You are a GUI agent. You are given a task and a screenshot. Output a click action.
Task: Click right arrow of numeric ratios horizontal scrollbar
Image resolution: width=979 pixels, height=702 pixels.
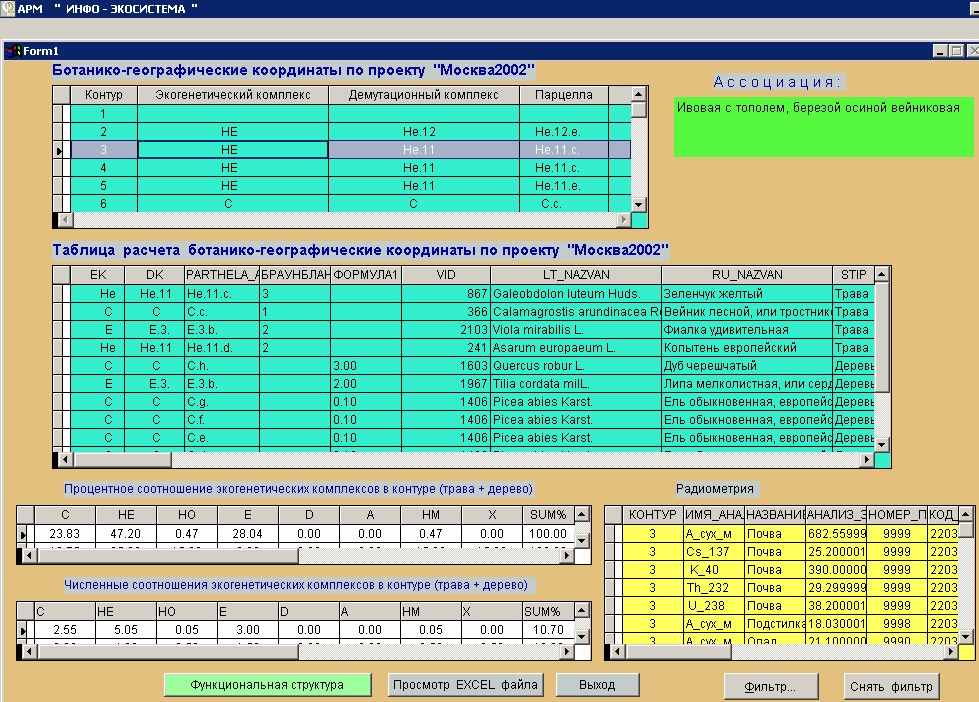tap(566, 651)
